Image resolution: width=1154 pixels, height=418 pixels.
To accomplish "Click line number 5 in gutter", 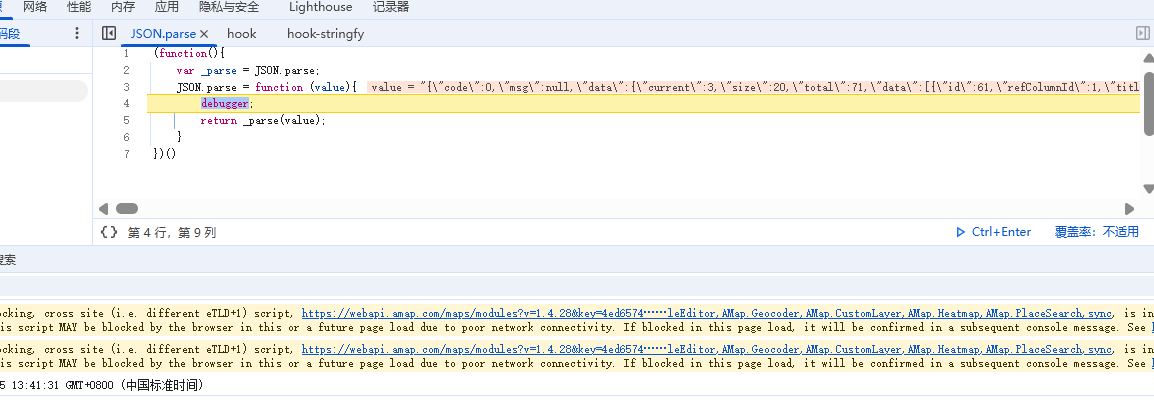I will point(127,120).
